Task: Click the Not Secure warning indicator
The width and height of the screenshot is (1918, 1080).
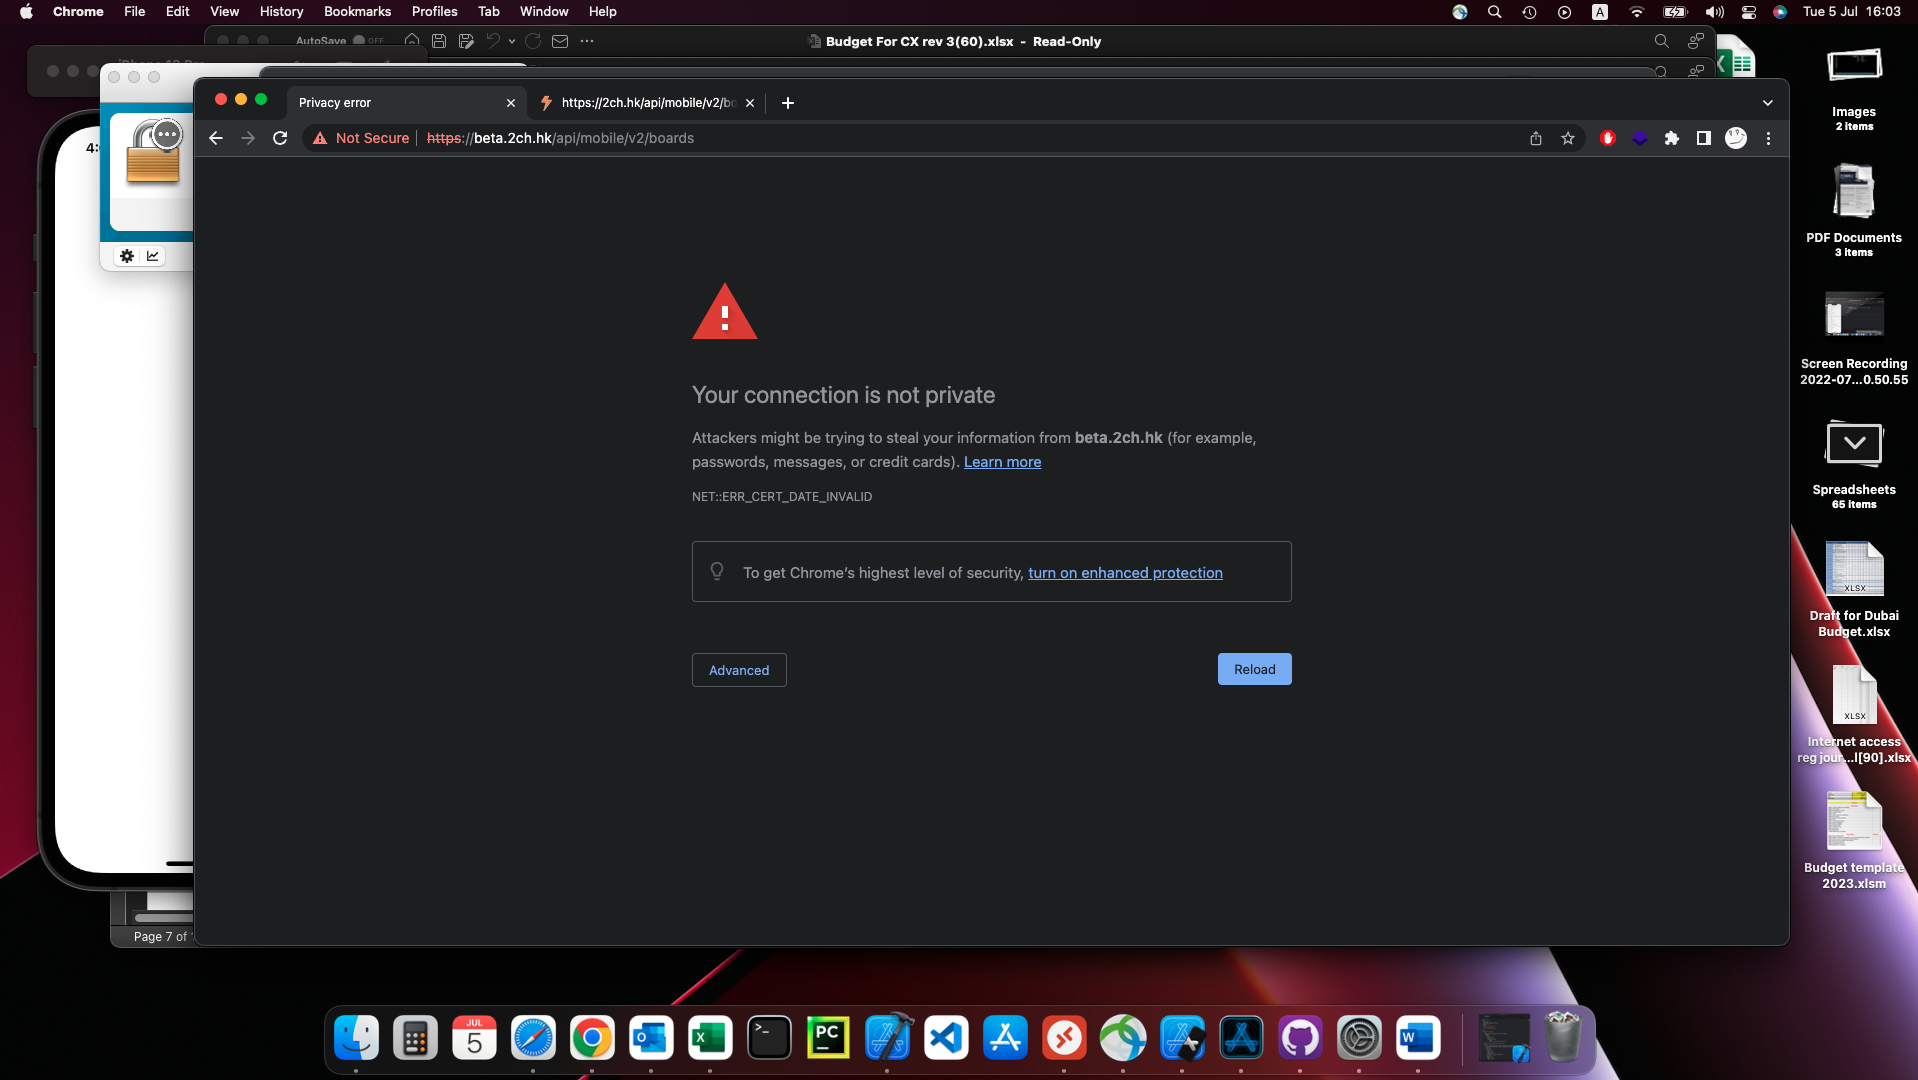Action: (x=361, y=138)
